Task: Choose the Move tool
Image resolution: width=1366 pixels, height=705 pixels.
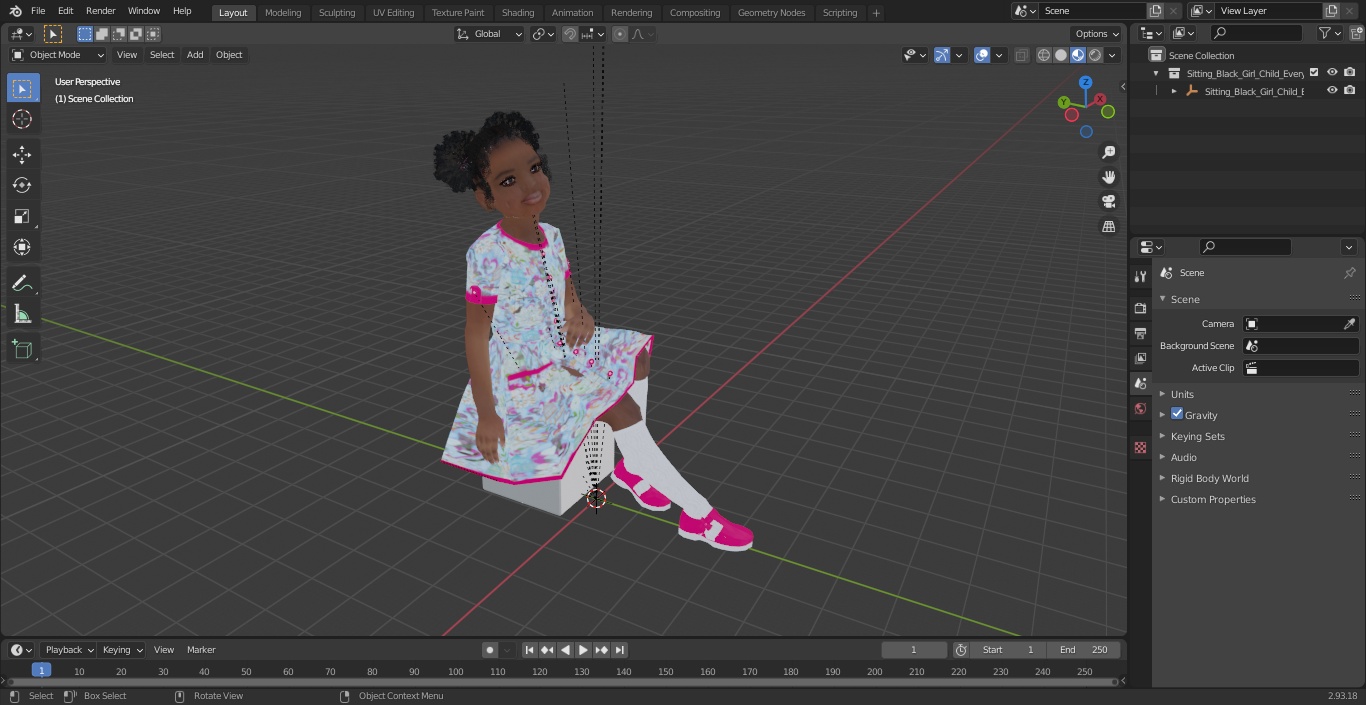Action: pos(22,154)
